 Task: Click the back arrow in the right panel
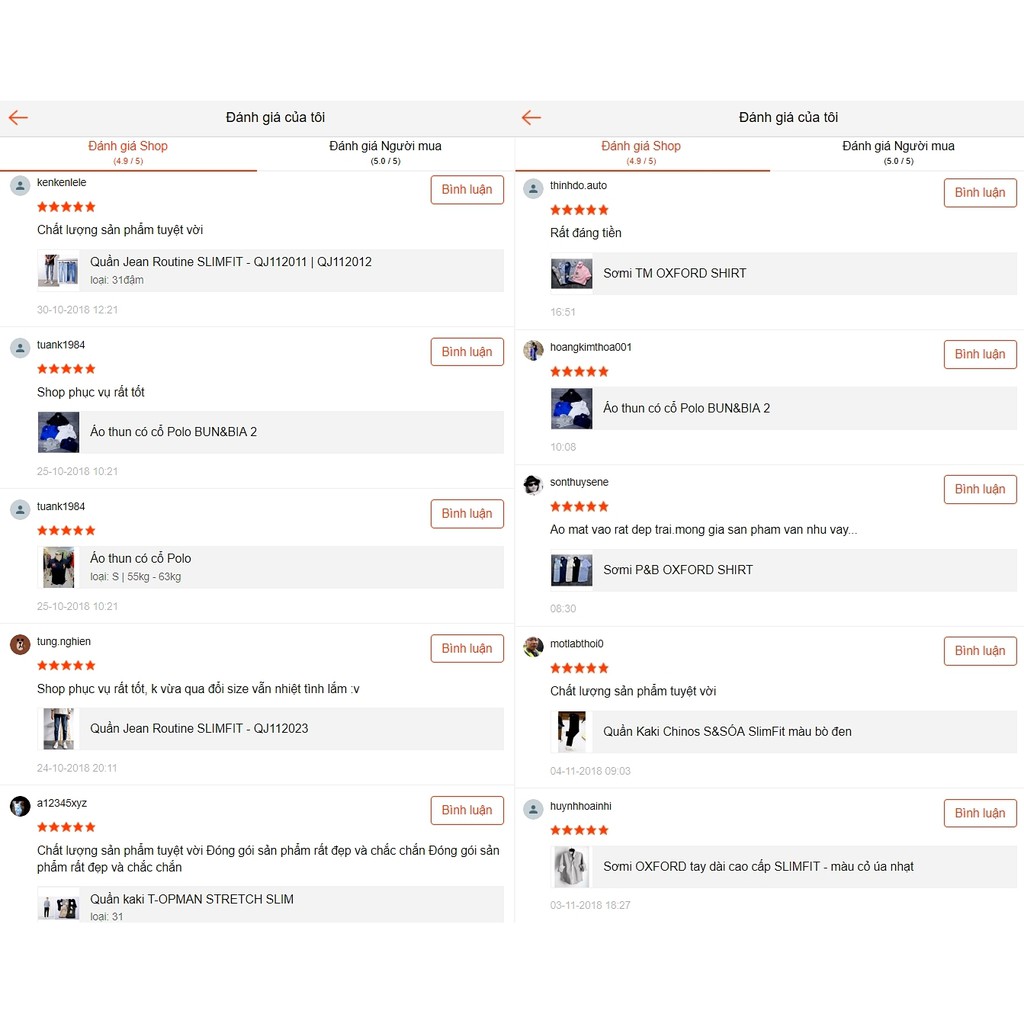(531, 118)
